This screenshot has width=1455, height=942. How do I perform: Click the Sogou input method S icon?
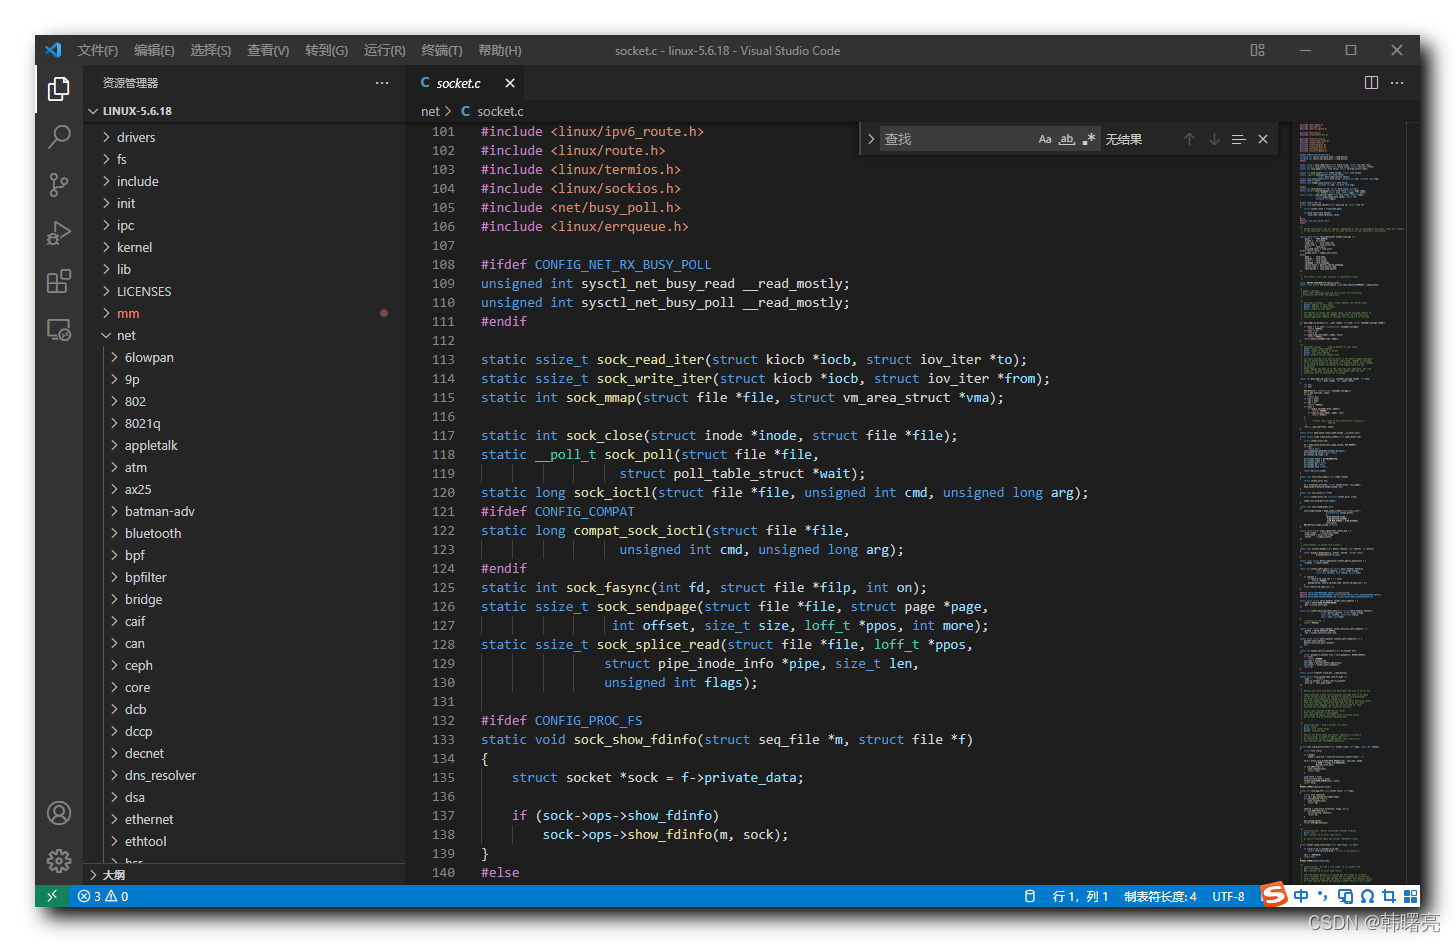(x=1274, y=895)
